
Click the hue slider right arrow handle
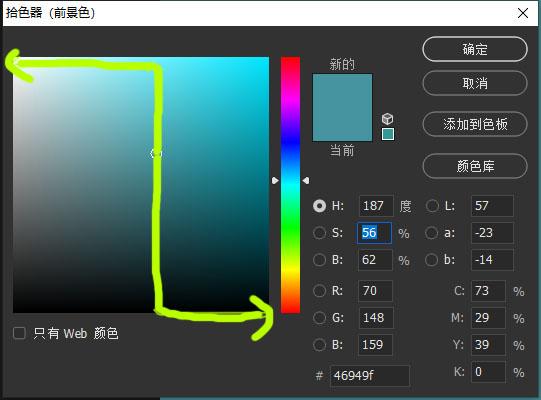tap(306, 181)
